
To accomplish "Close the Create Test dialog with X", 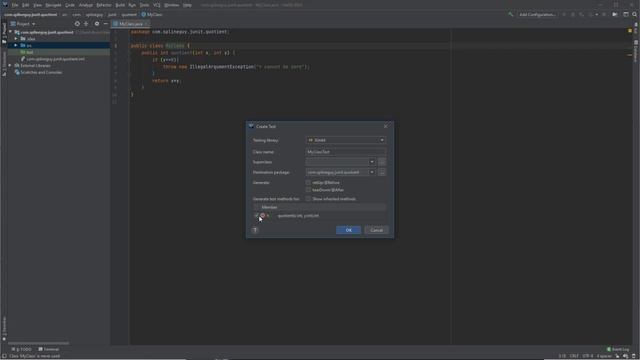I will (x=386, y=127).
